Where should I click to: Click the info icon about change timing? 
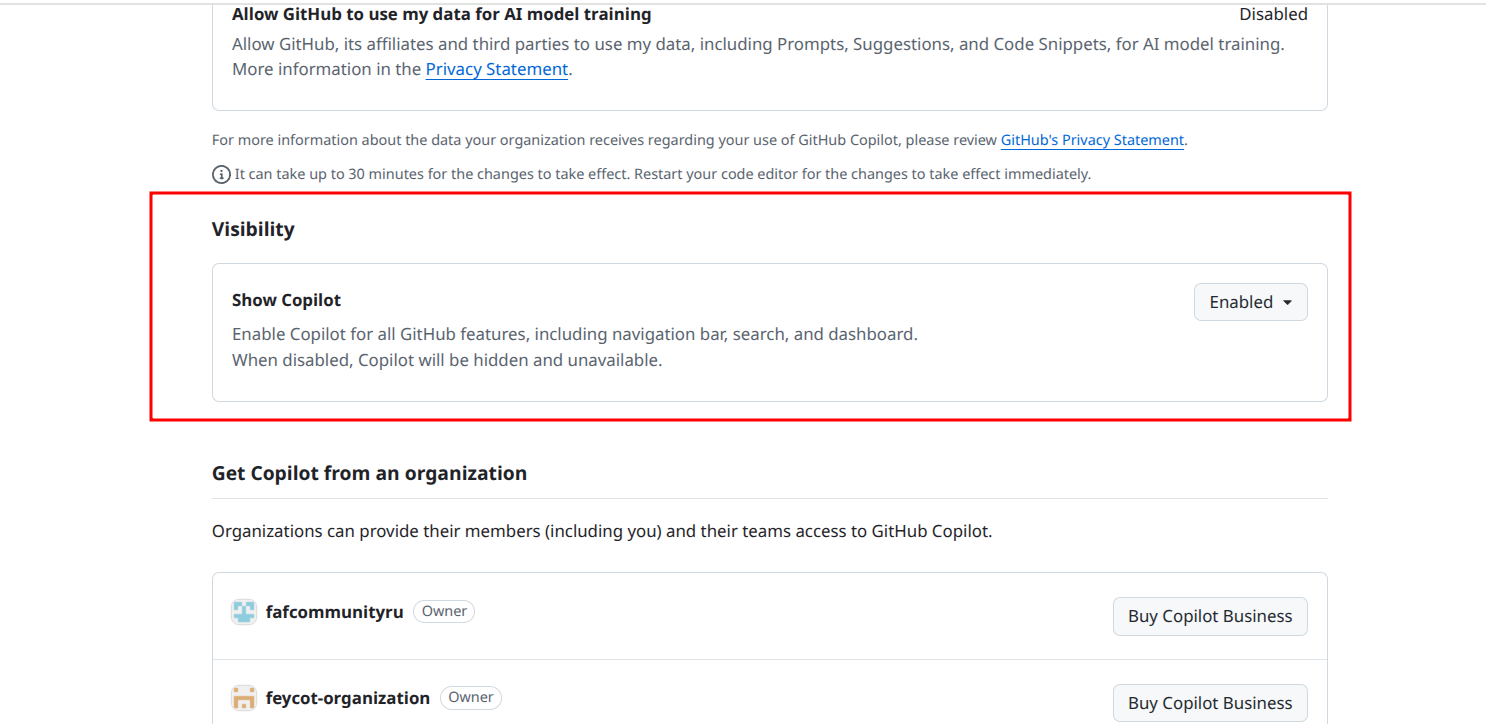[x=220, y=174]
